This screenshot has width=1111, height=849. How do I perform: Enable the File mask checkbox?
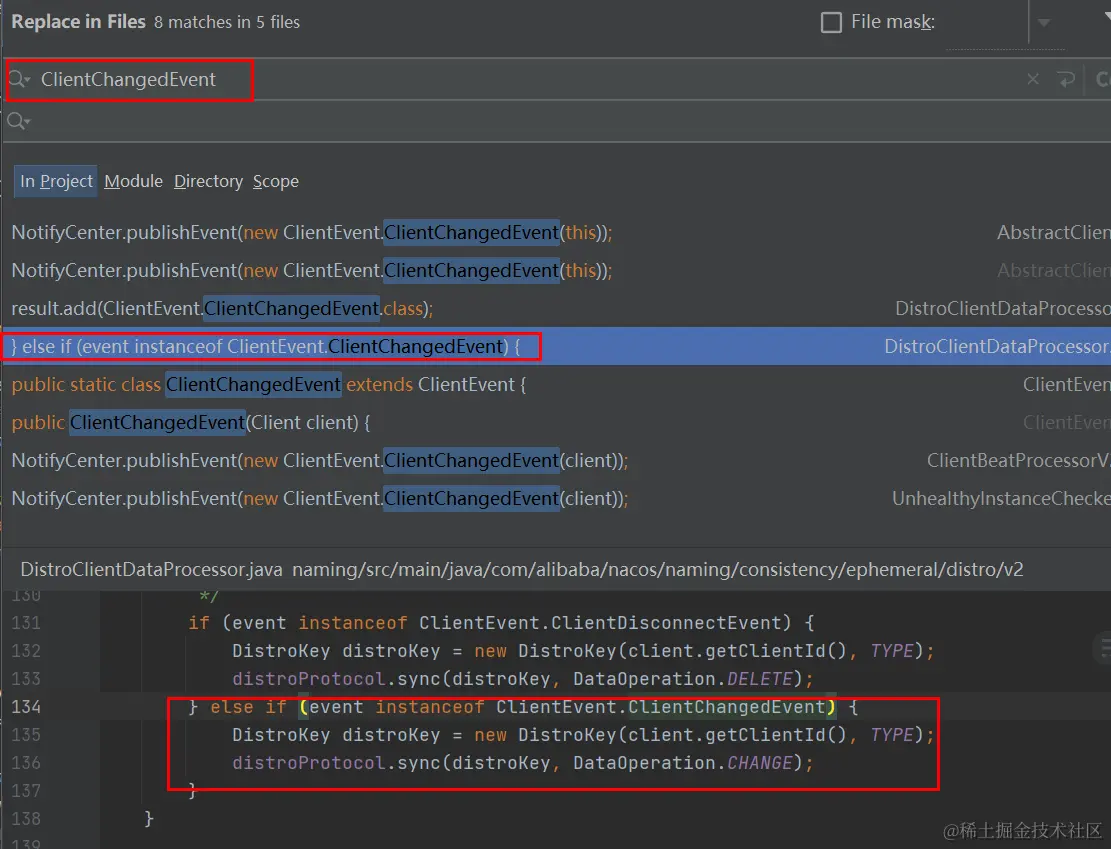831,22
